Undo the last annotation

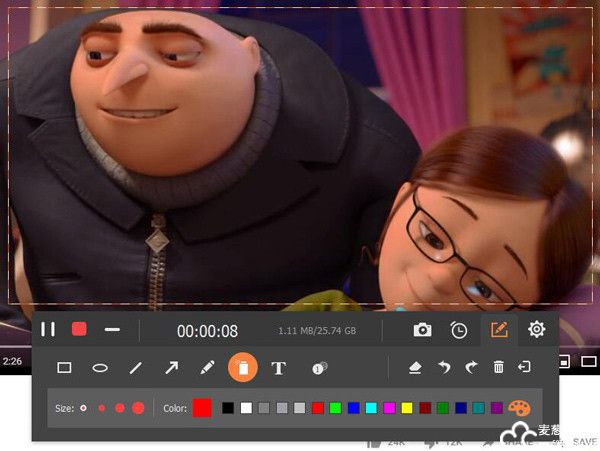click(444, 368)
